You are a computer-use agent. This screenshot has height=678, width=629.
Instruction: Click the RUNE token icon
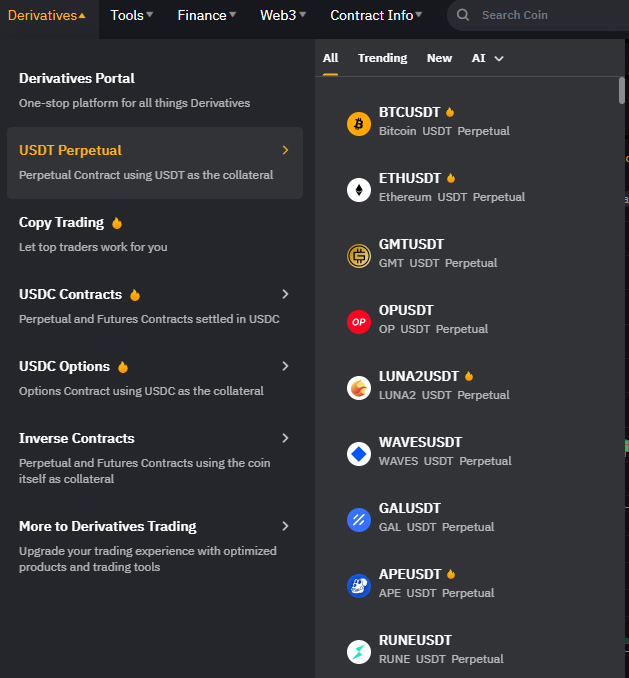[x=359, y=652]
